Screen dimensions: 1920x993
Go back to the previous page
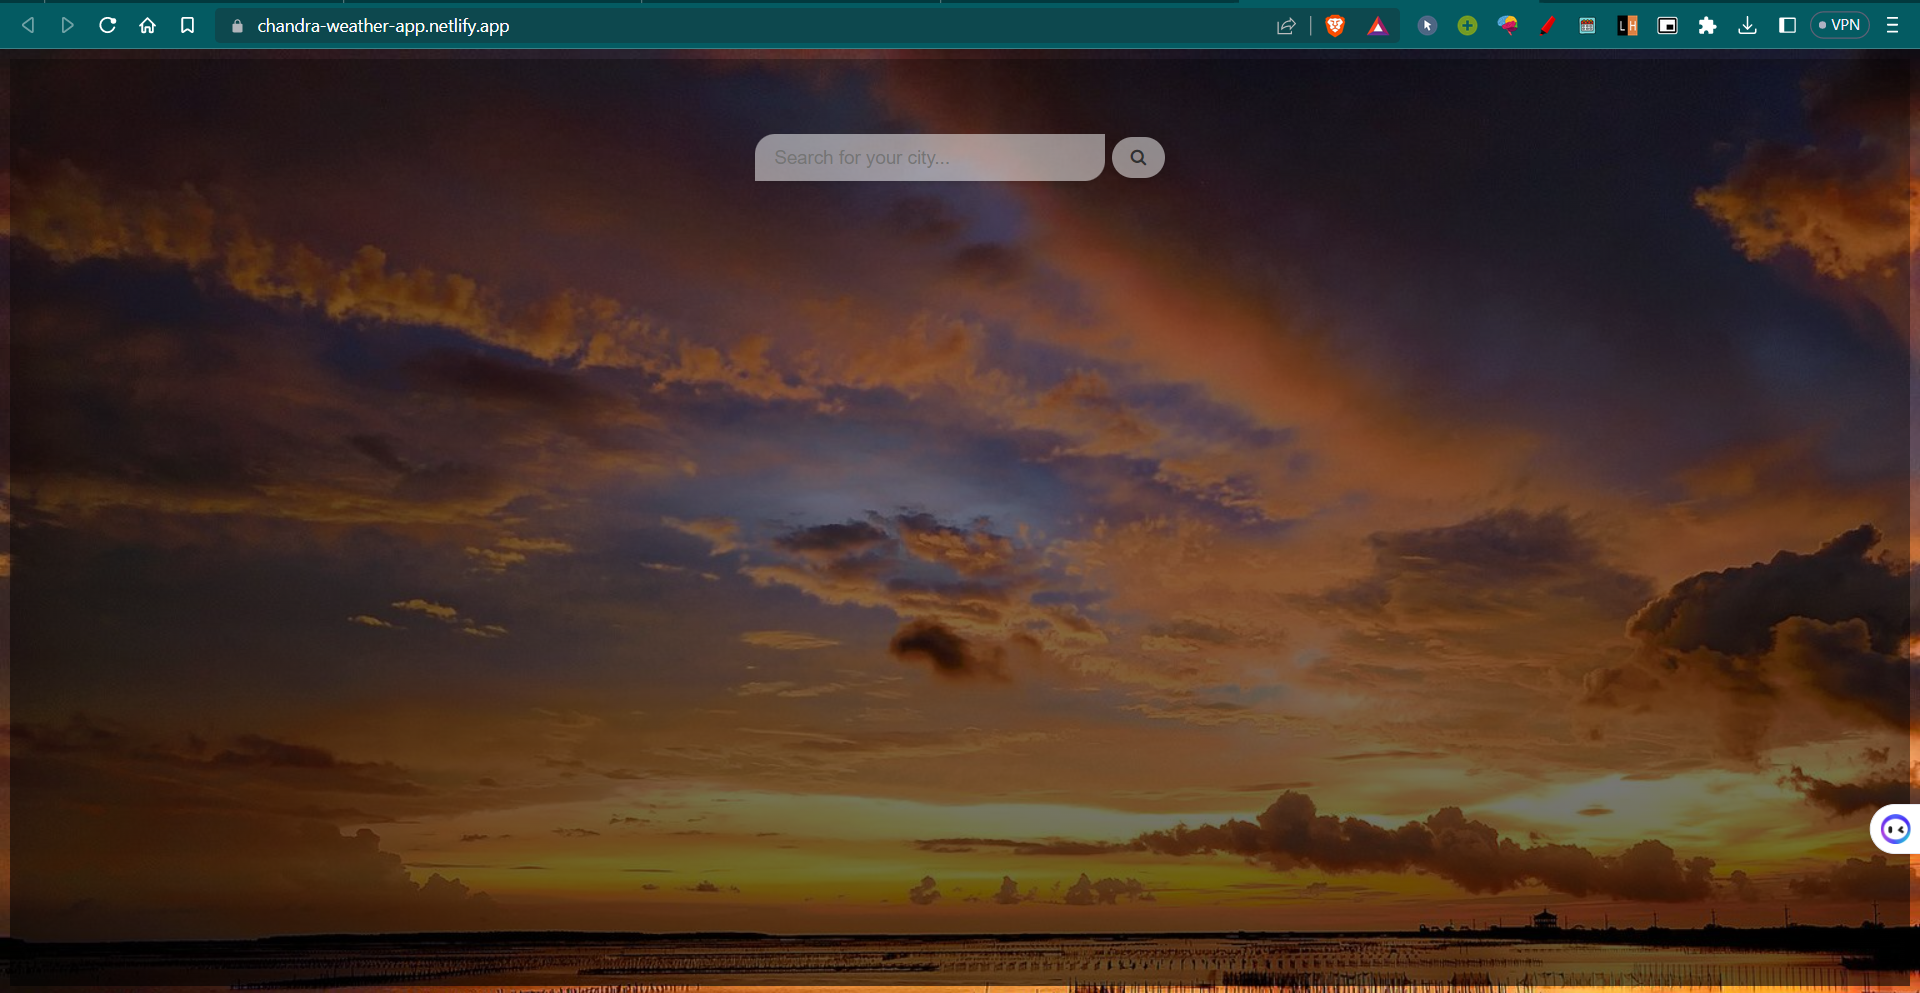28,25
